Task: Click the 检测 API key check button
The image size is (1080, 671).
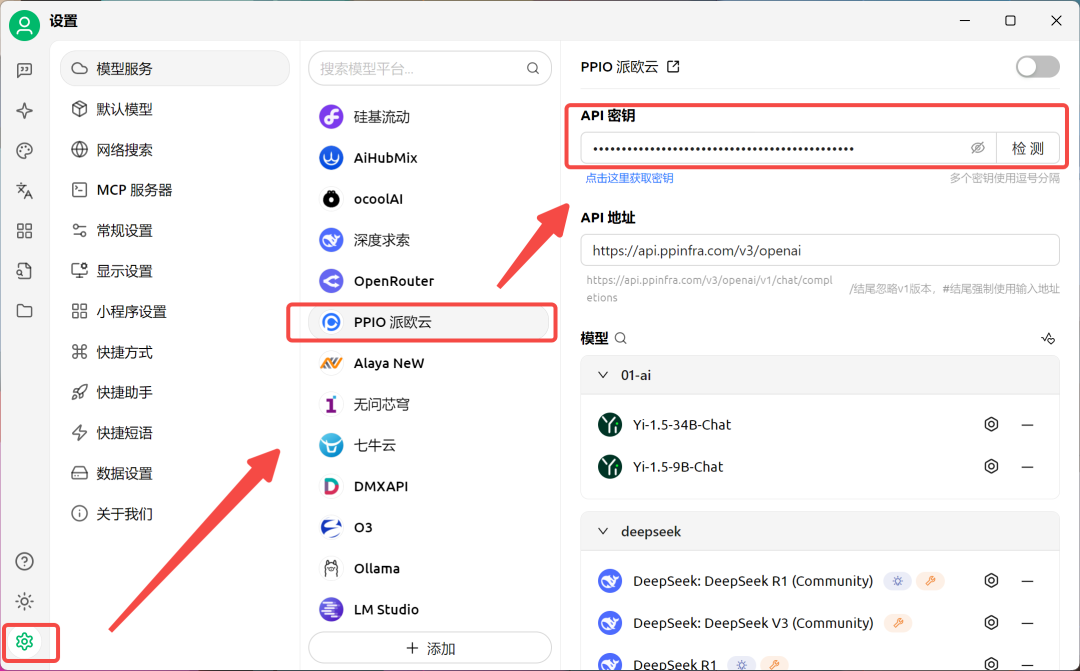Action: (1028, 148)
